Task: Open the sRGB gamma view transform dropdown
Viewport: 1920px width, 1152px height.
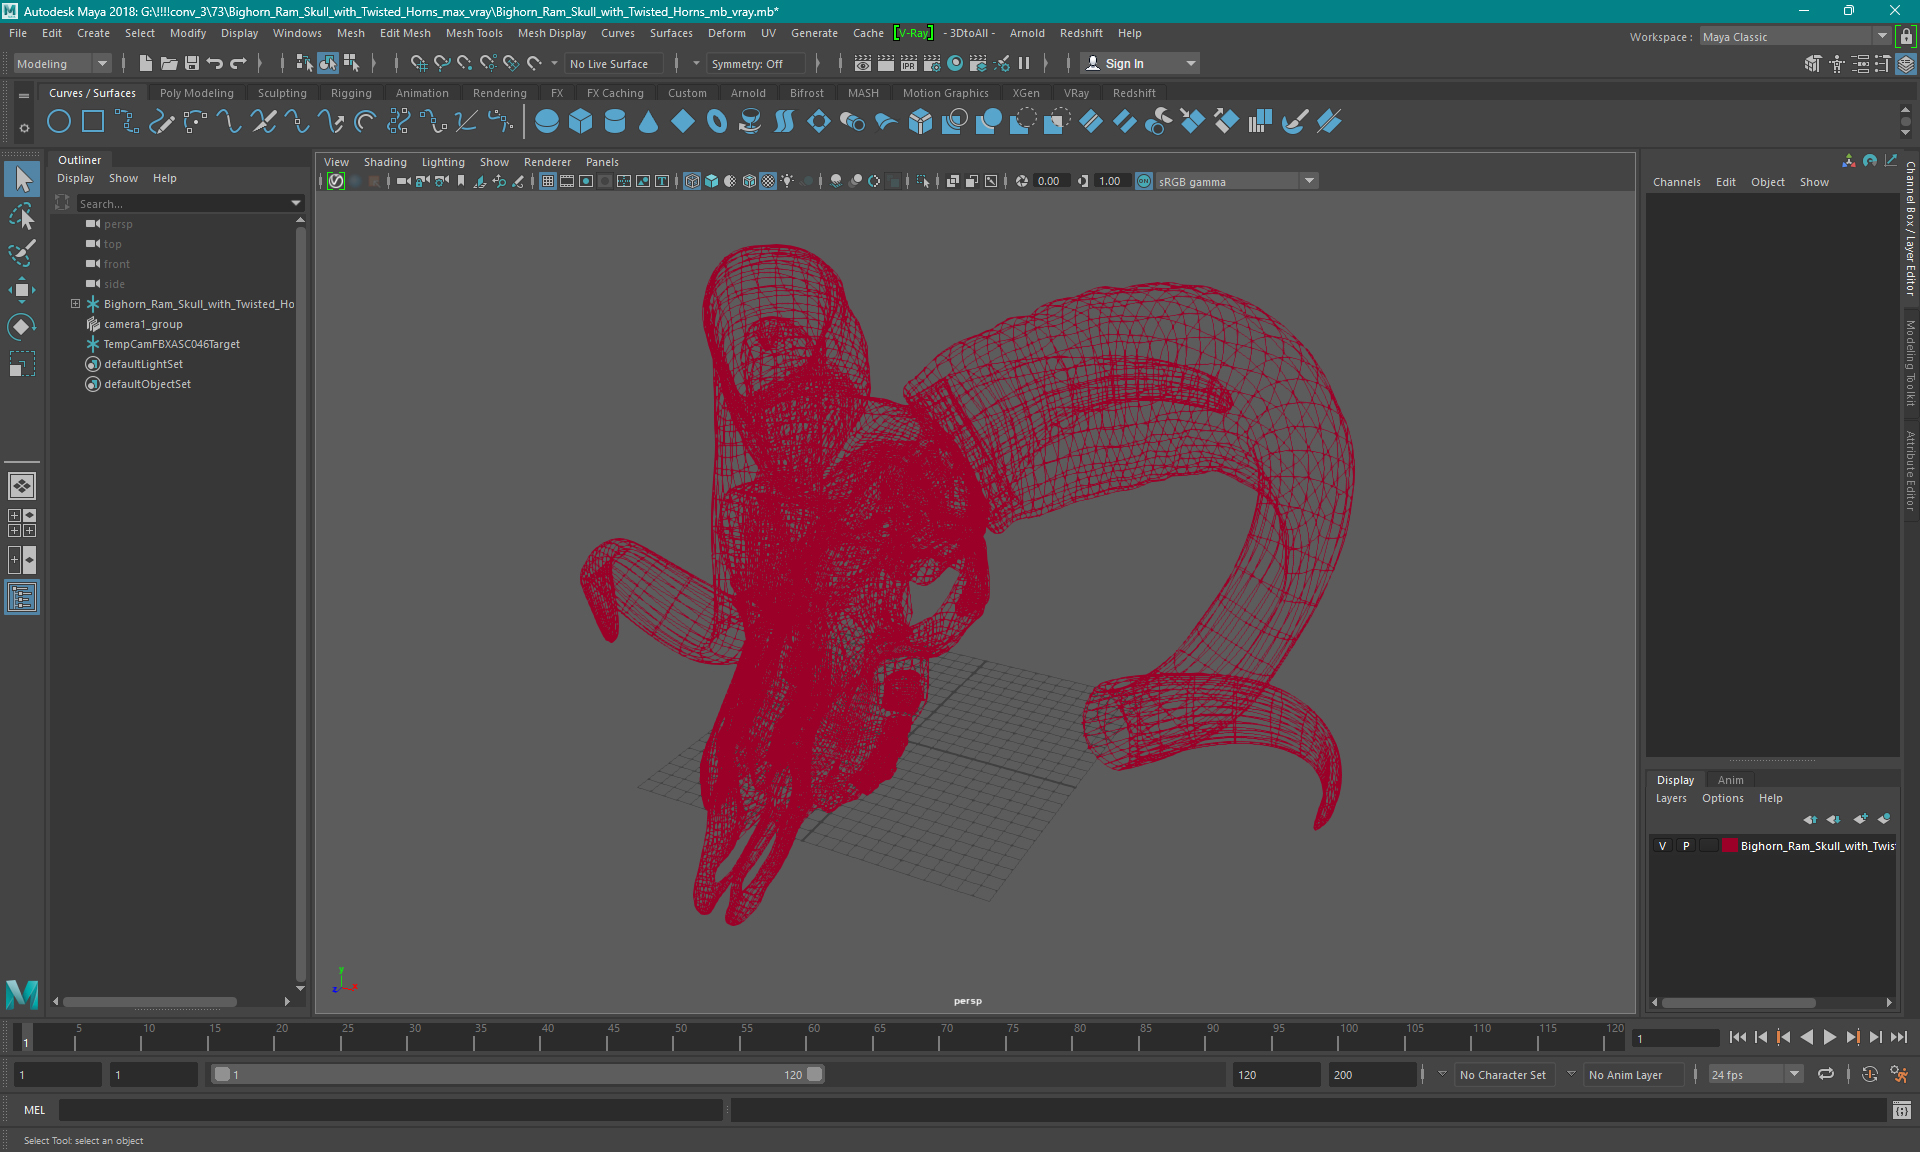Action: click(x=1237, y=181)
